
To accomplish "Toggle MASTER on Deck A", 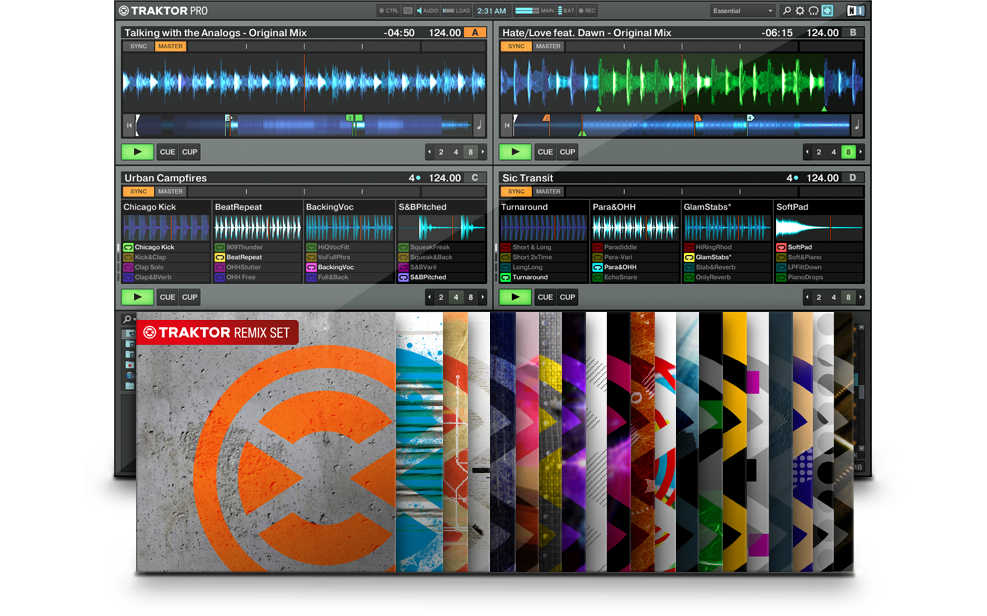I will click(x=170, y=46).
